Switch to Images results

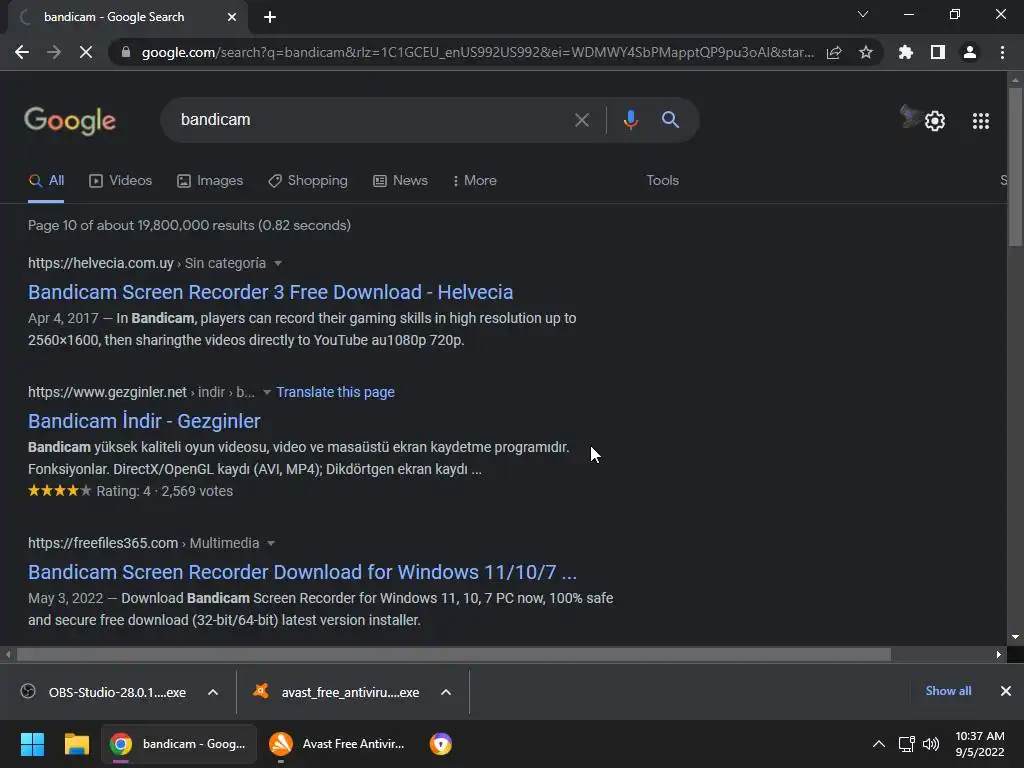pos(210,181)
